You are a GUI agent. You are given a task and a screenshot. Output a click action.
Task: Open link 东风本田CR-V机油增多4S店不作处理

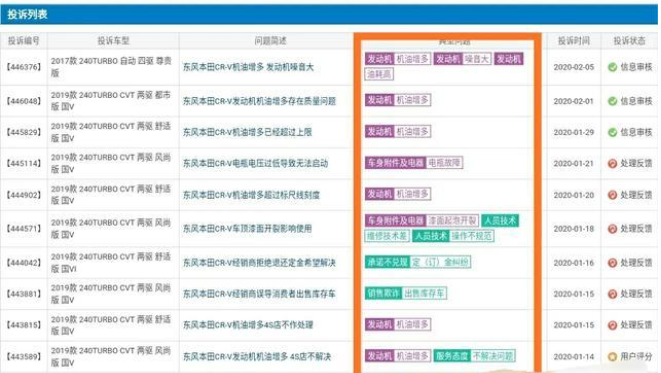pos(248,325)
